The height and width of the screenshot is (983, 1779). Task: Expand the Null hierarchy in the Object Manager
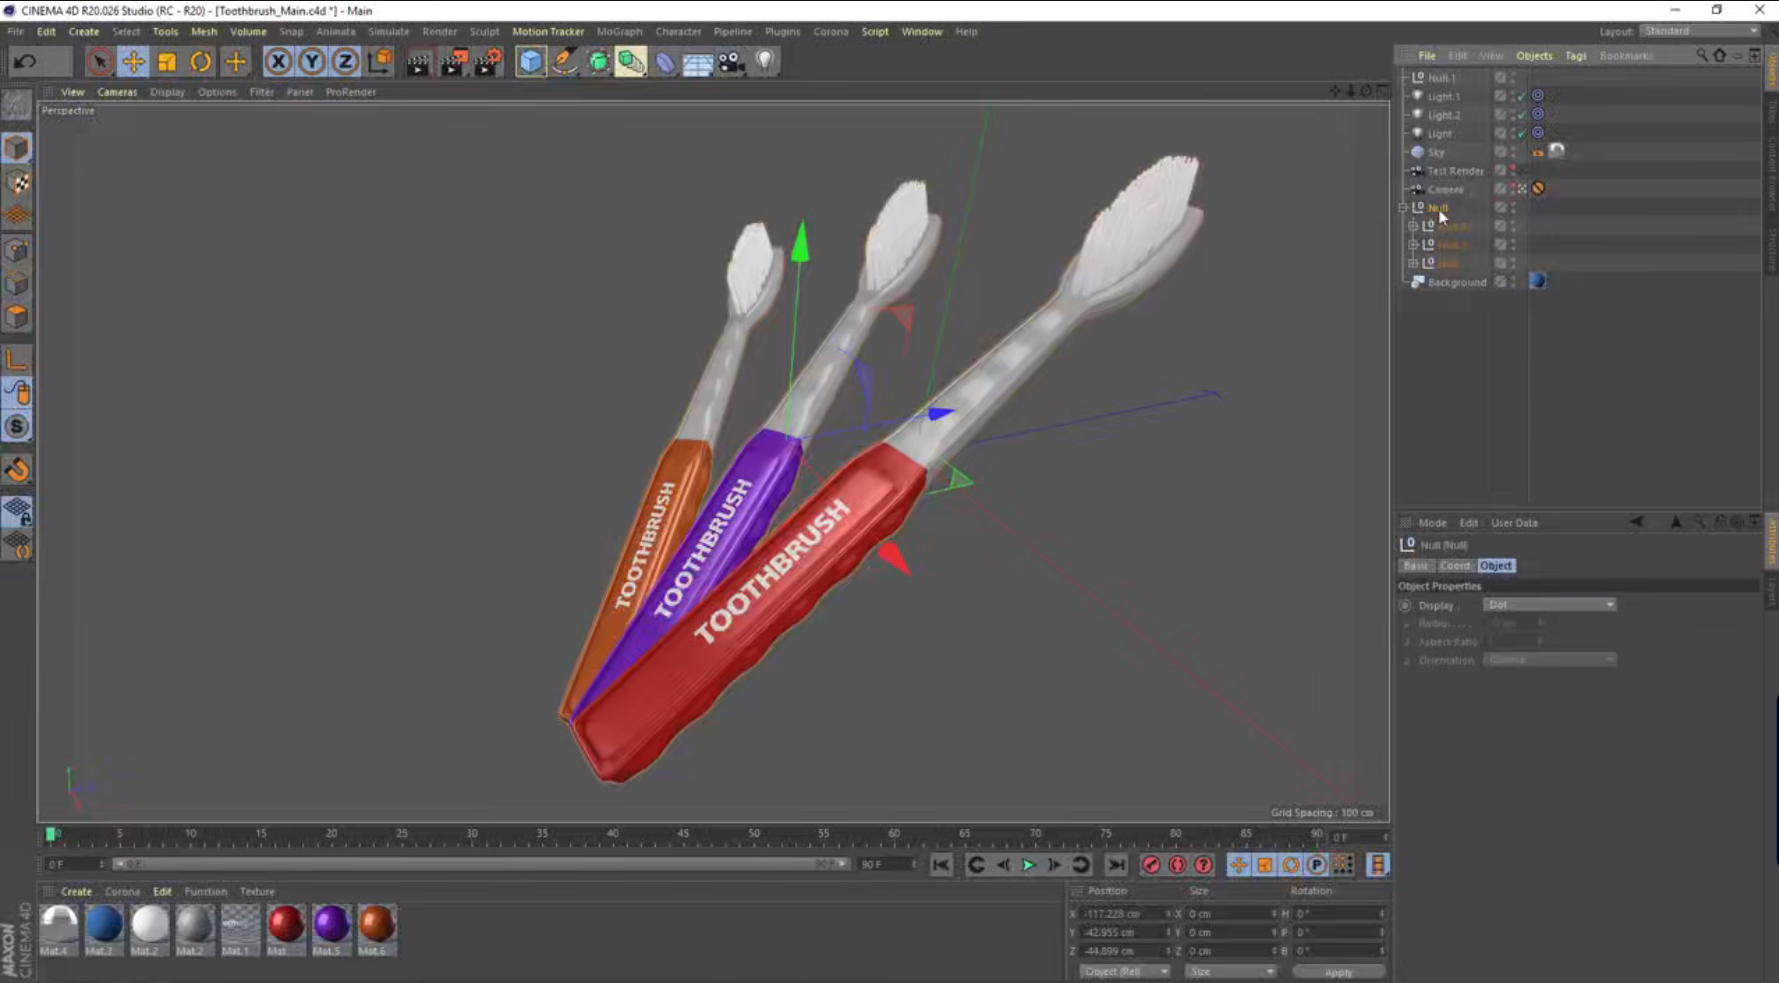(x=1403, y=208)
